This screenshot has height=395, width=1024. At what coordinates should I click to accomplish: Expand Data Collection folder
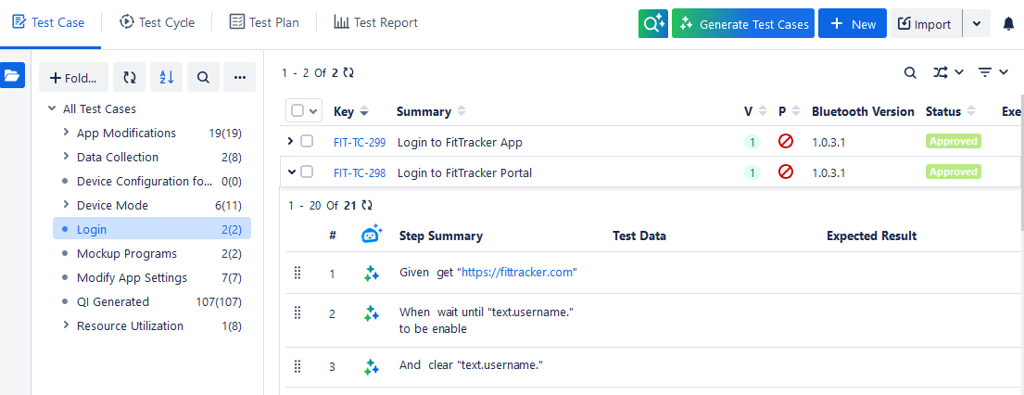pos(65,157)
